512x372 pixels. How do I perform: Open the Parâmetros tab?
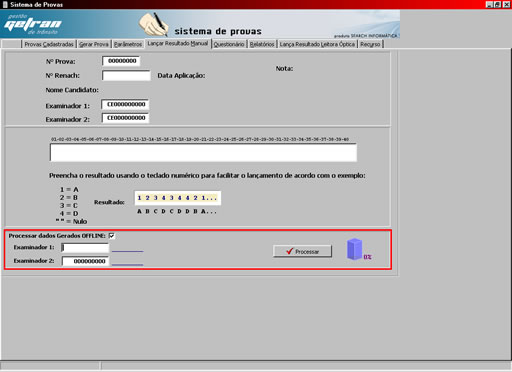[128, 44]
